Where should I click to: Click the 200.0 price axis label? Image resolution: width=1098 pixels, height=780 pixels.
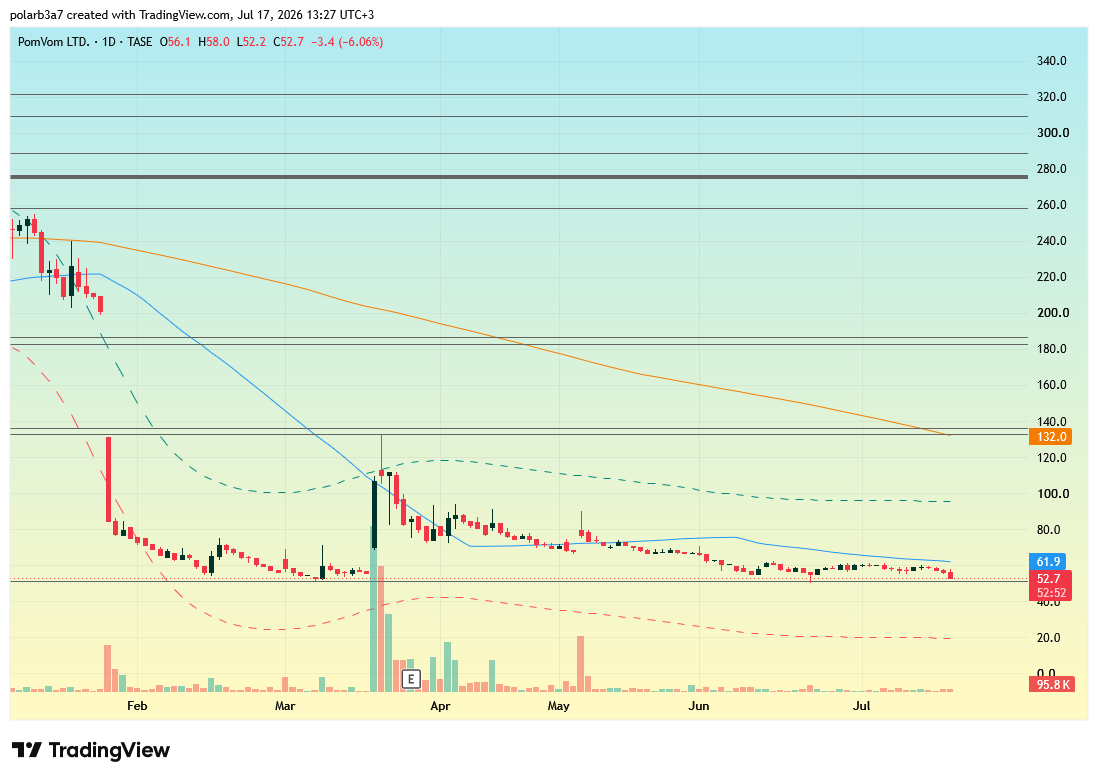point(1052,312)
